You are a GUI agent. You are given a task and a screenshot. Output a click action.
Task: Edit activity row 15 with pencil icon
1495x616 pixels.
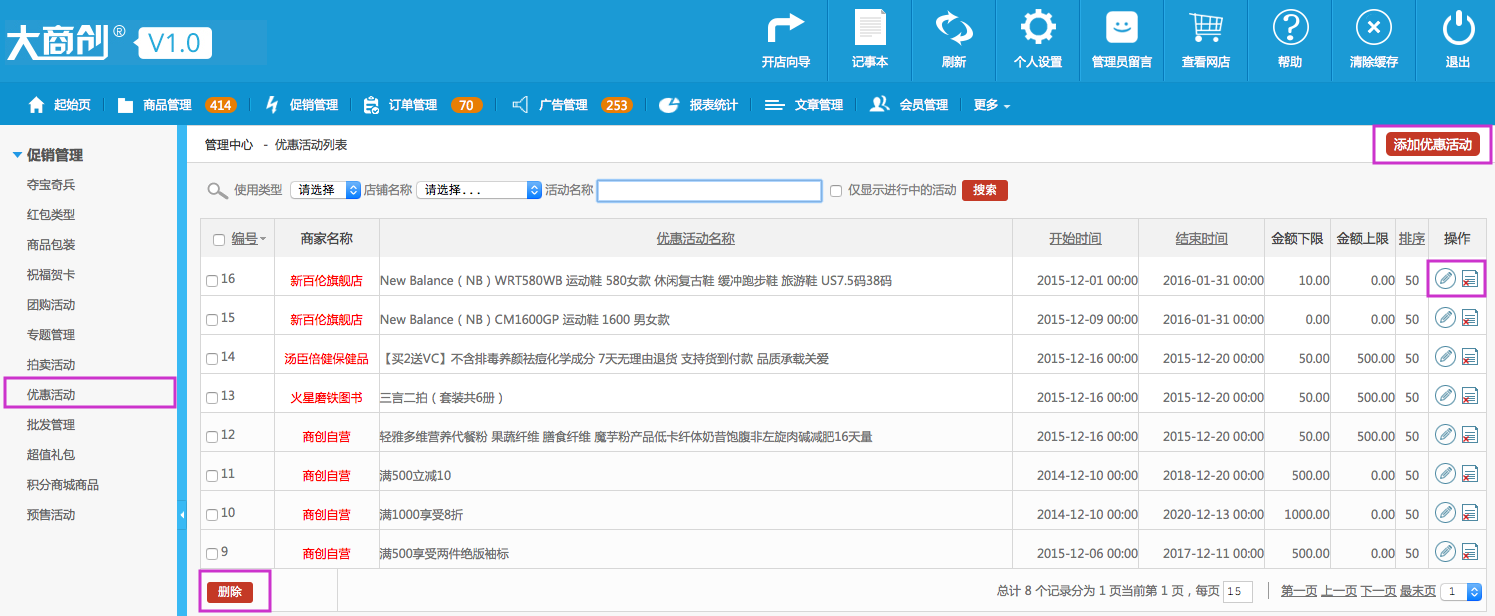click(1445, 317)
